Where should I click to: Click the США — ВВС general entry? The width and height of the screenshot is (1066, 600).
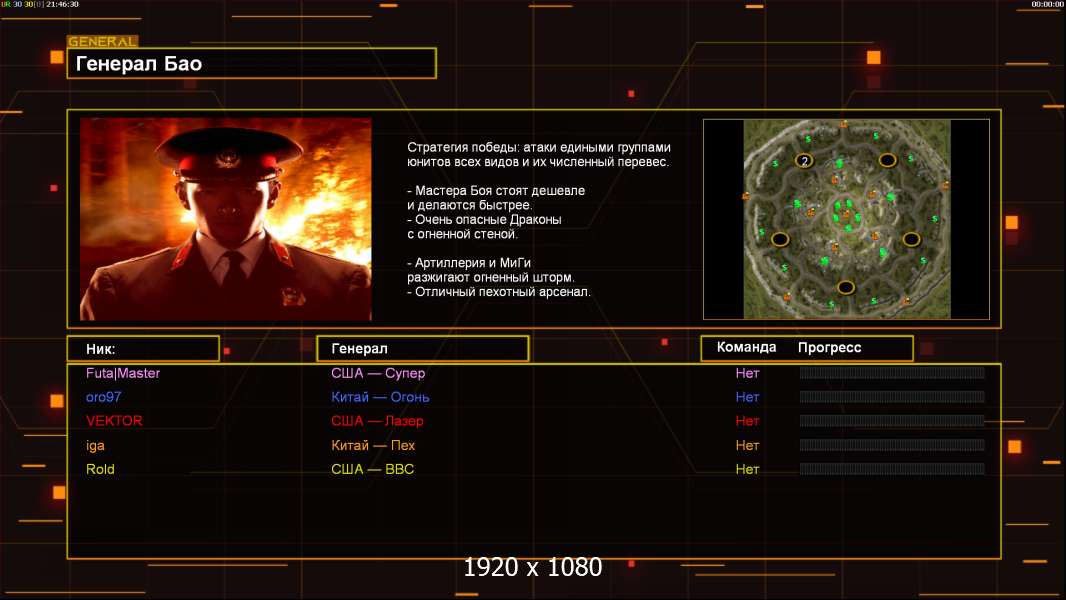pyautogui.click(x=373, y=469)
